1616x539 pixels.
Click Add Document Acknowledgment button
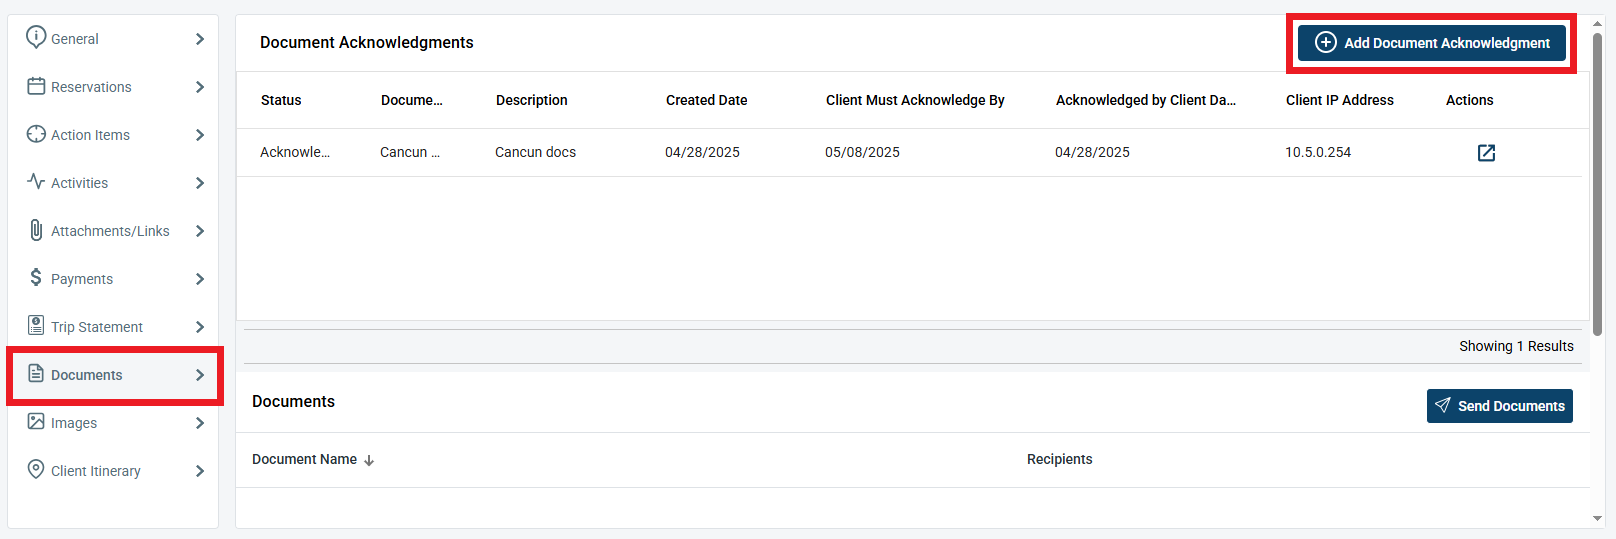point(1431,43)
